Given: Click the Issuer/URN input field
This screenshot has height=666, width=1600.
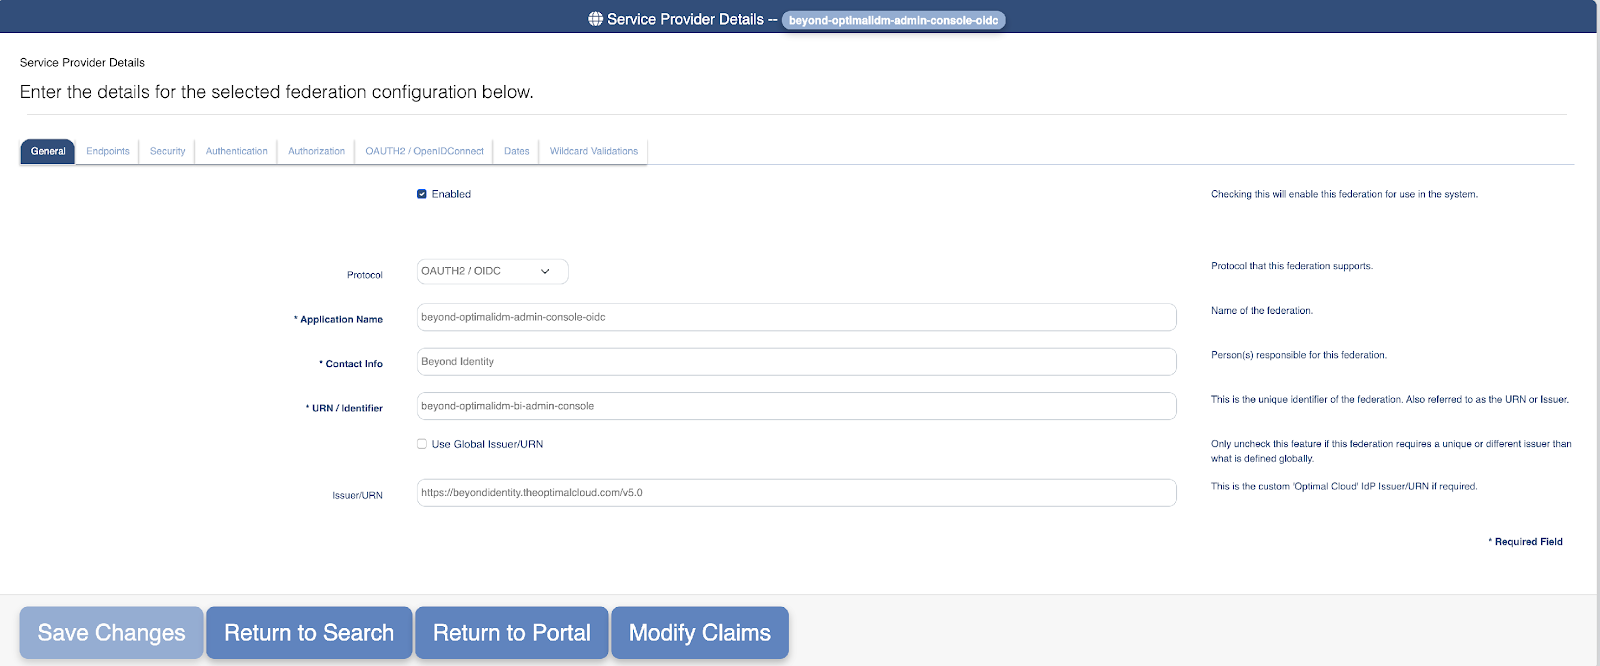Looking at the screenshot, I should (796, 493).
